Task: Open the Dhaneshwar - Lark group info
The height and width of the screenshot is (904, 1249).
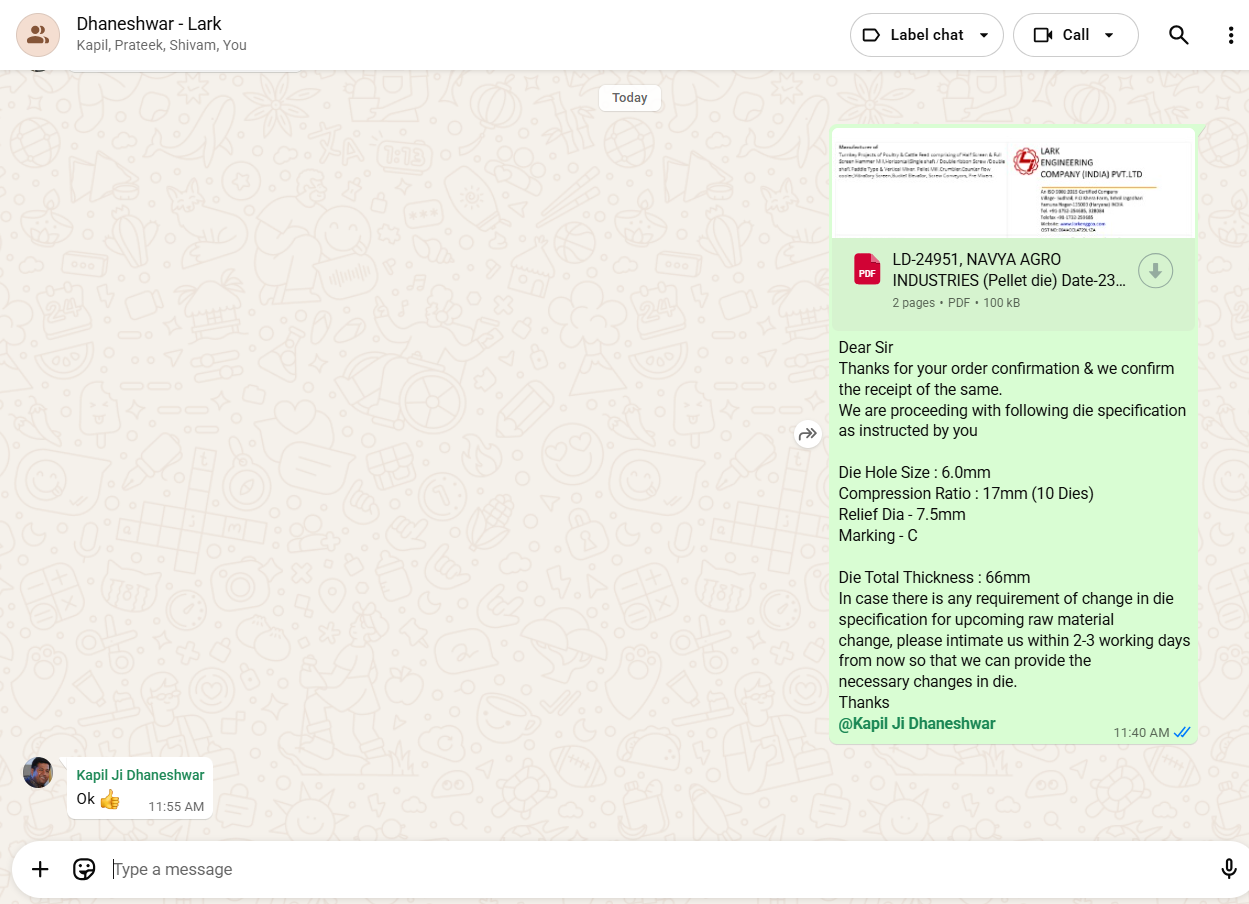Action: coord(149,24)
